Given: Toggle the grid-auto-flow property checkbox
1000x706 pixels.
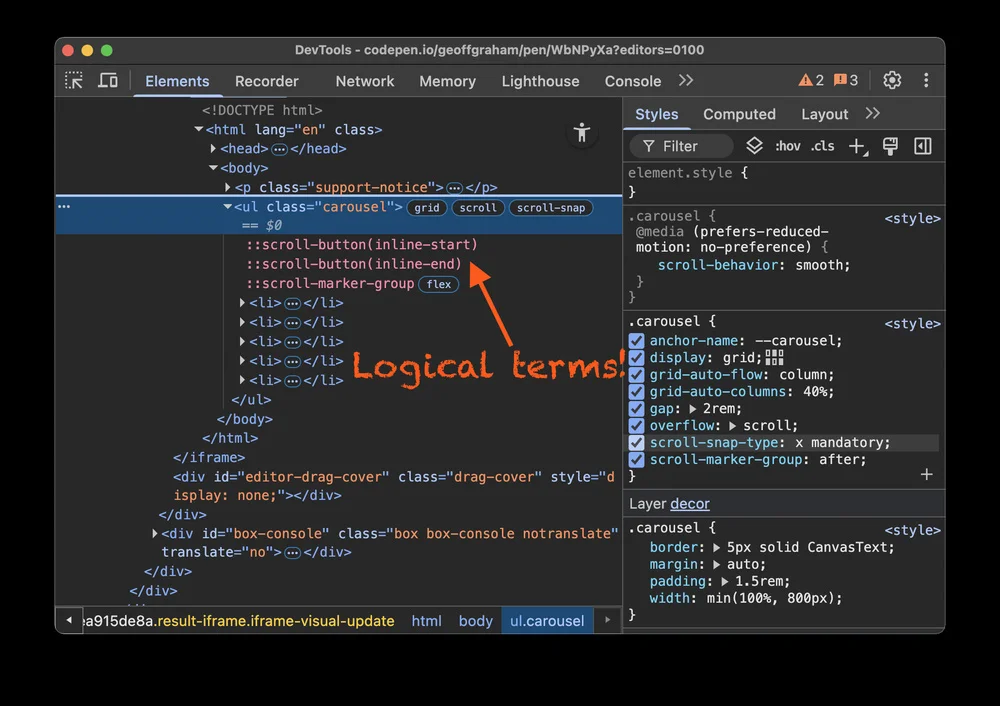Looking at the screenshot, I should tap(636, 374).
